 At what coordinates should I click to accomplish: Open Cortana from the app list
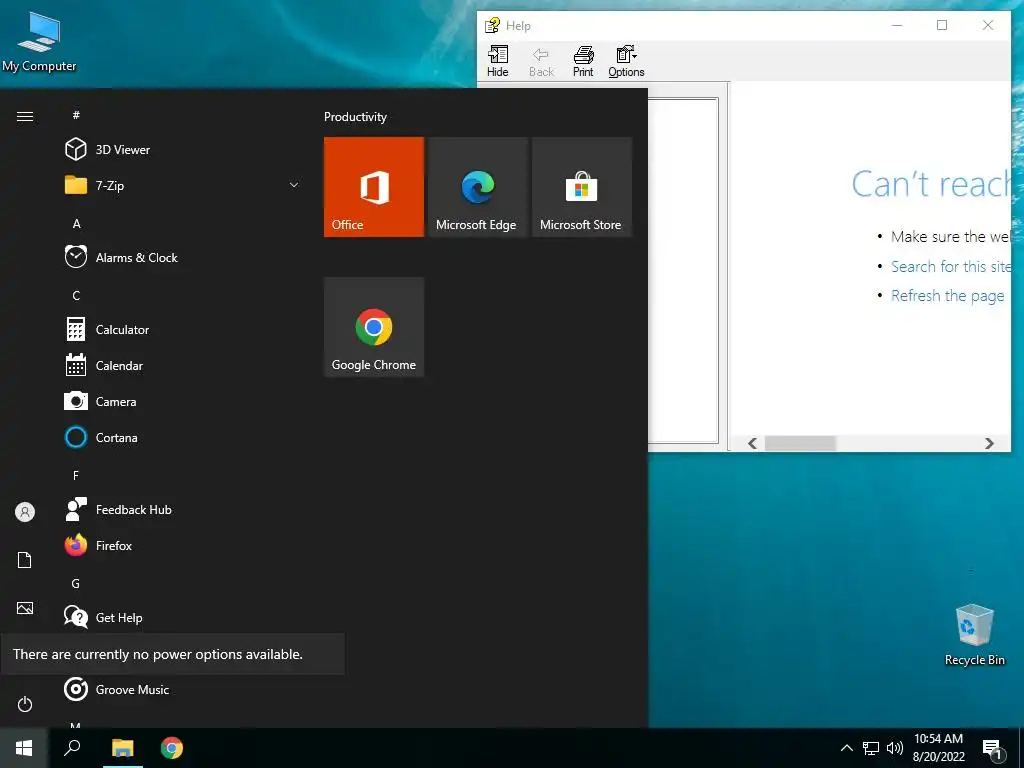[x=183, y=438]
